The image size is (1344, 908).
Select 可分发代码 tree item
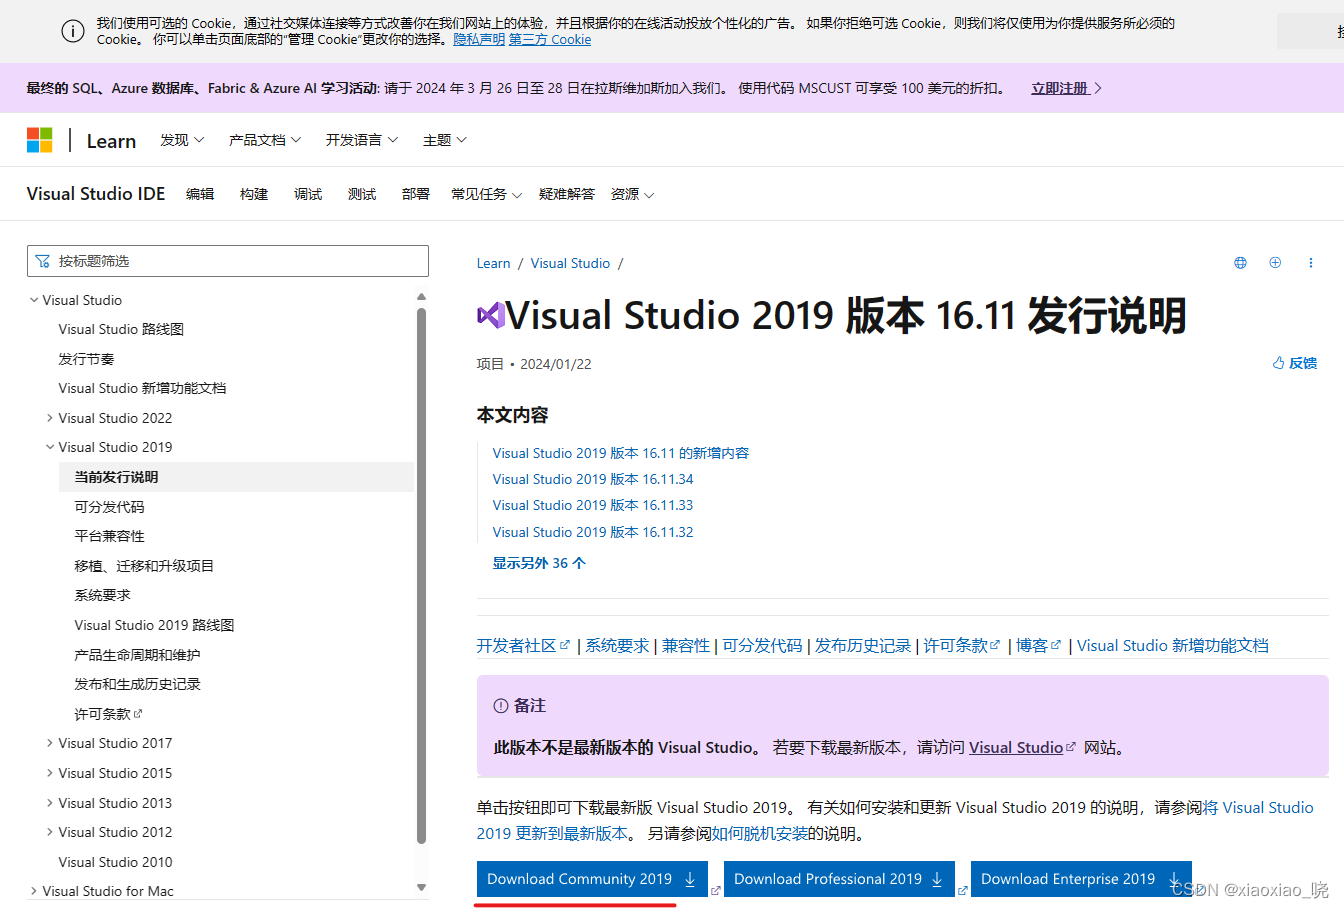point(109,507)
